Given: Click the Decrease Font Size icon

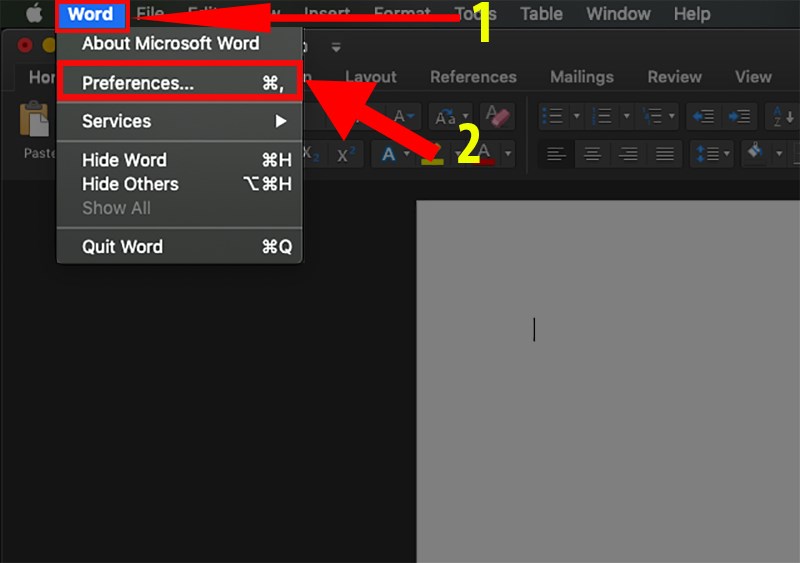Looking at the screenshot, I should point(404,116).
